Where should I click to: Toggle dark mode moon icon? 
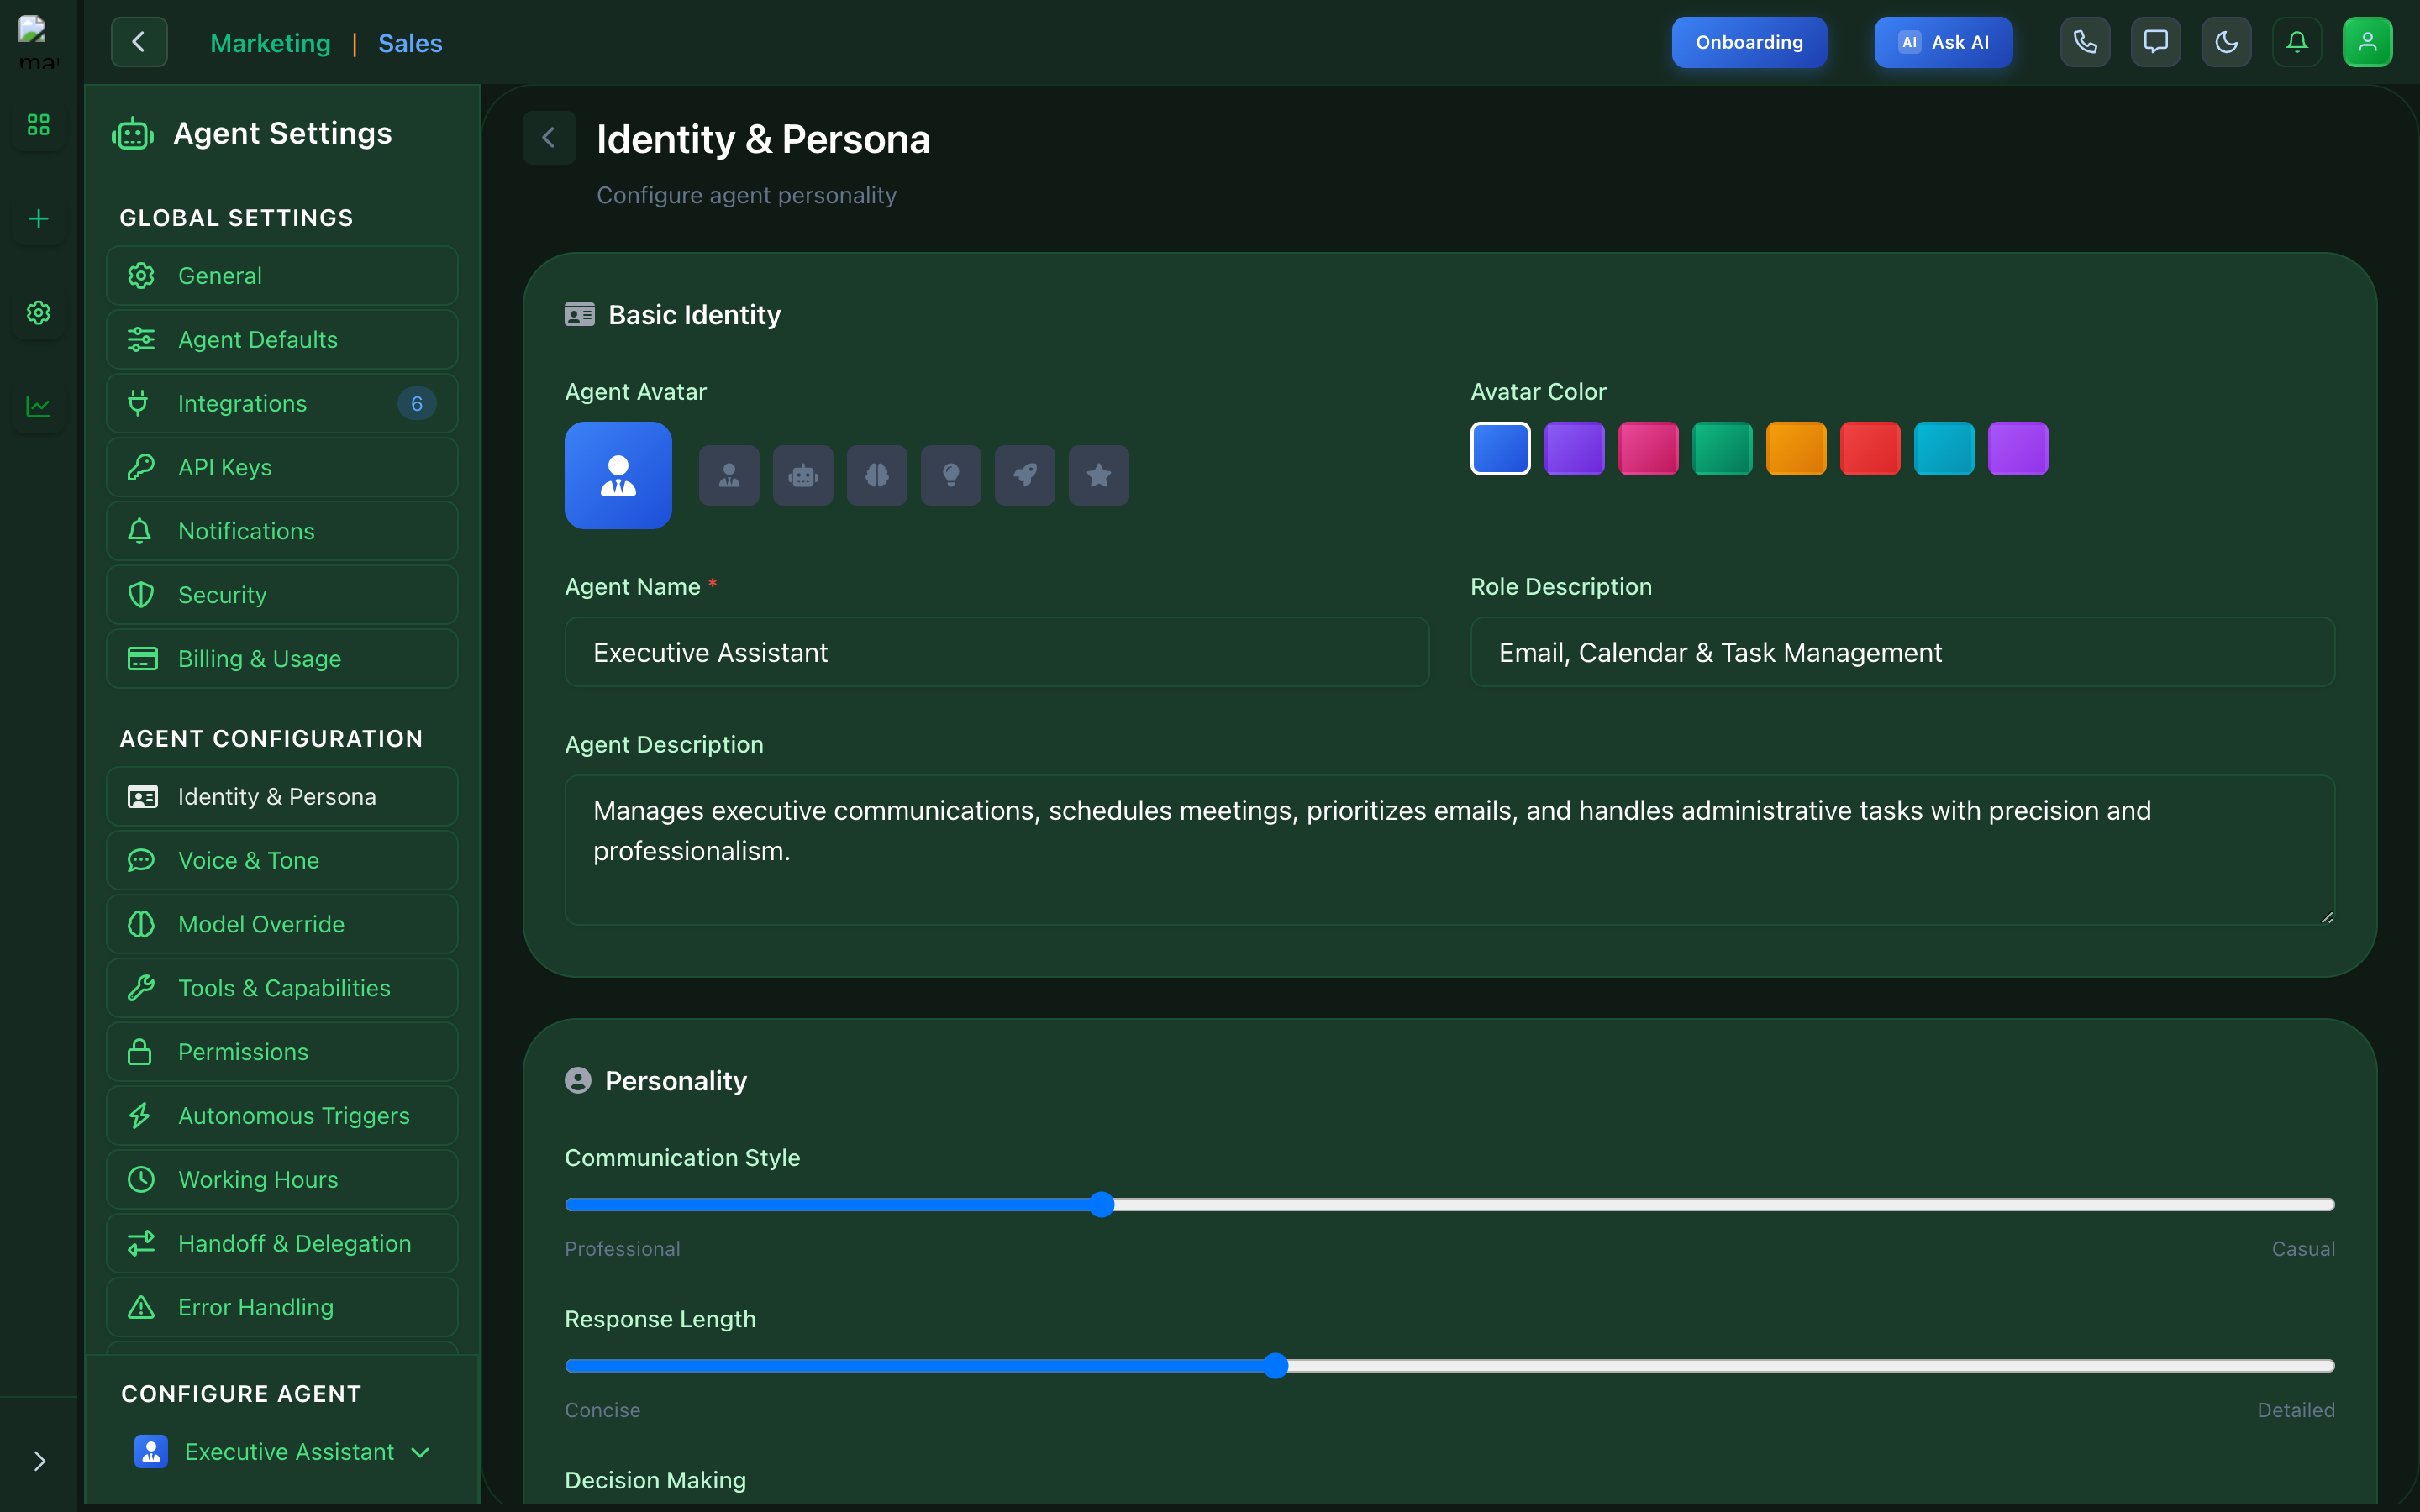pyautogui.click(x=2226, y=42)
